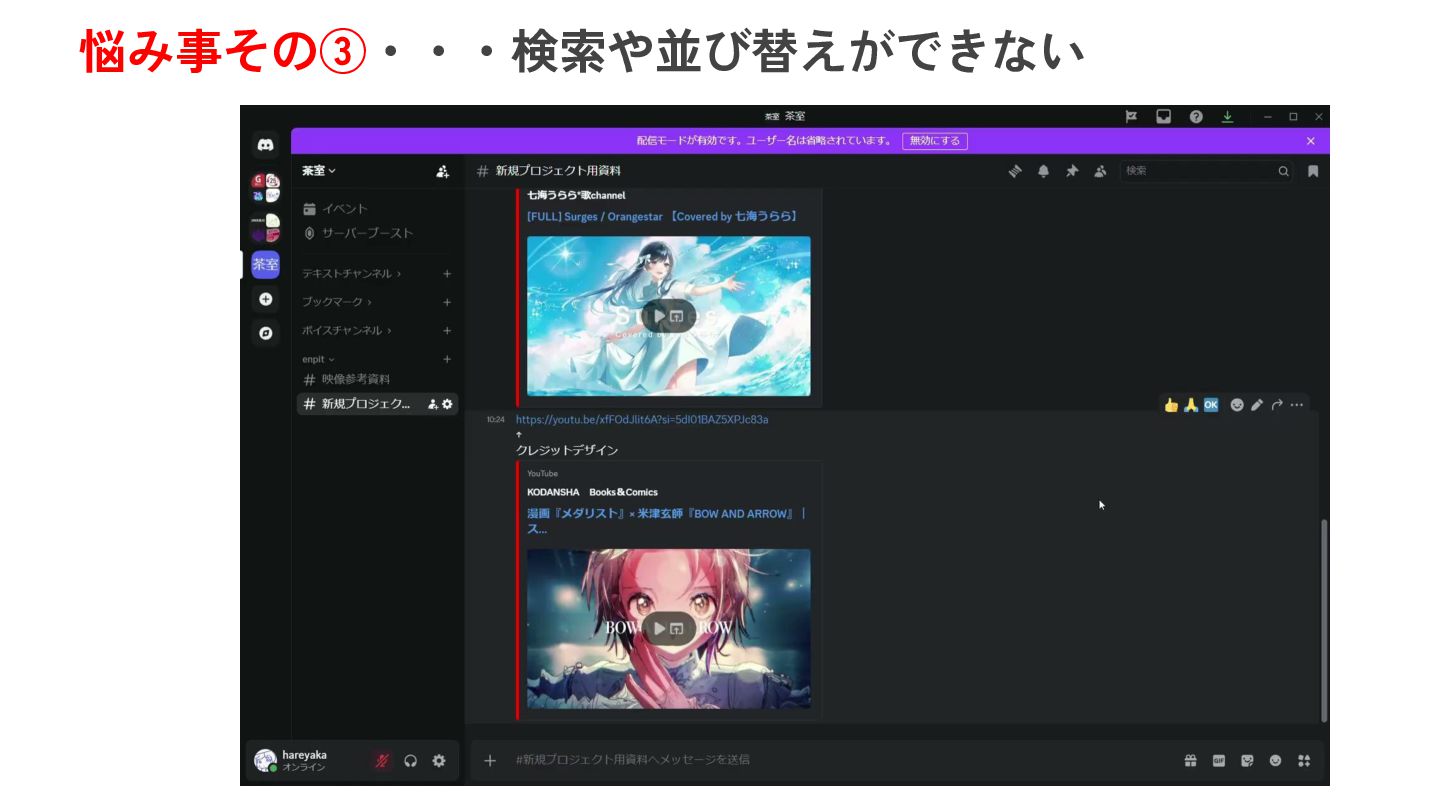Click the bookmark icon right of search
Image resolution: width=1440 pixels, height=810 pixels.
1313,171
